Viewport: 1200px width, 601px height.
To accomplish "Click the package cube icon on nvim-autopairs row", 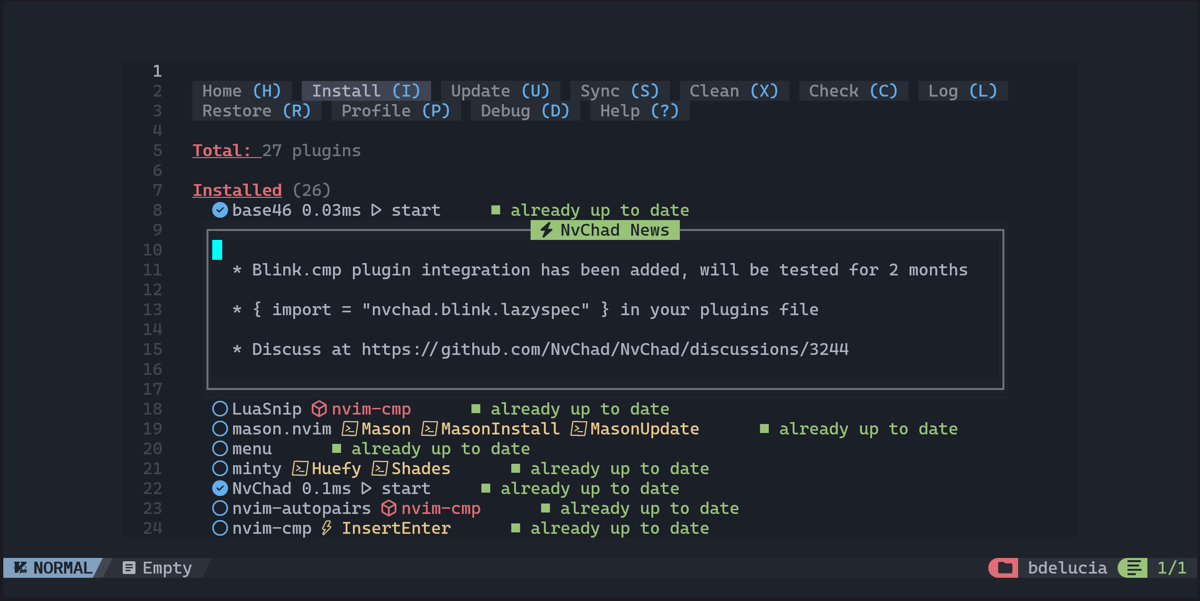I will point(389,508).
